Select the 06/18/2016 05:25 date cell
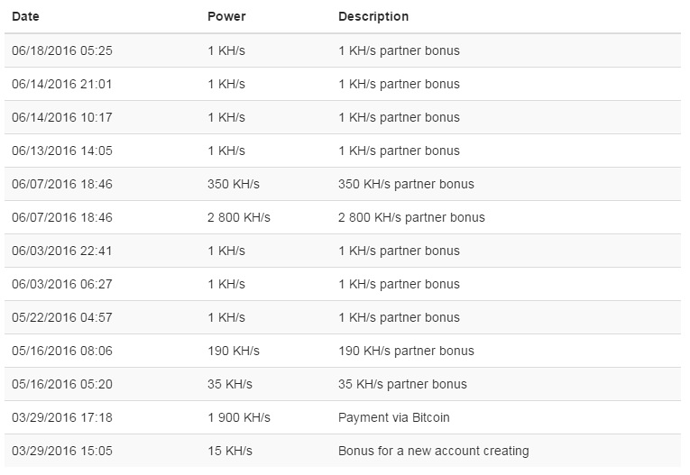The image size is (690, 475). click(x=62, y=51)
